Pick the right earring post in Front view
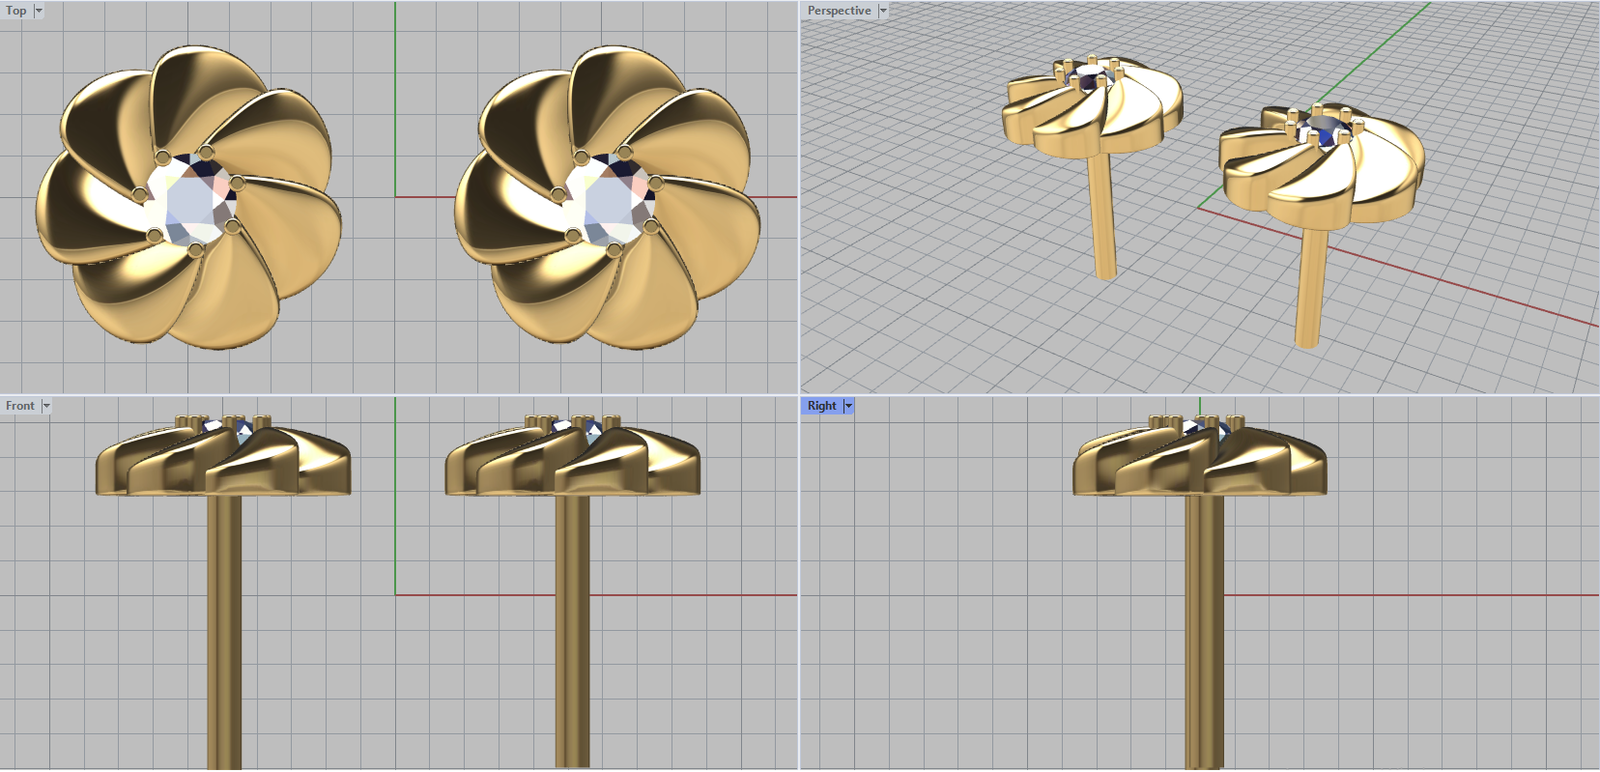The height and width of the screenshot is (772, 1600). pos(572,630)
